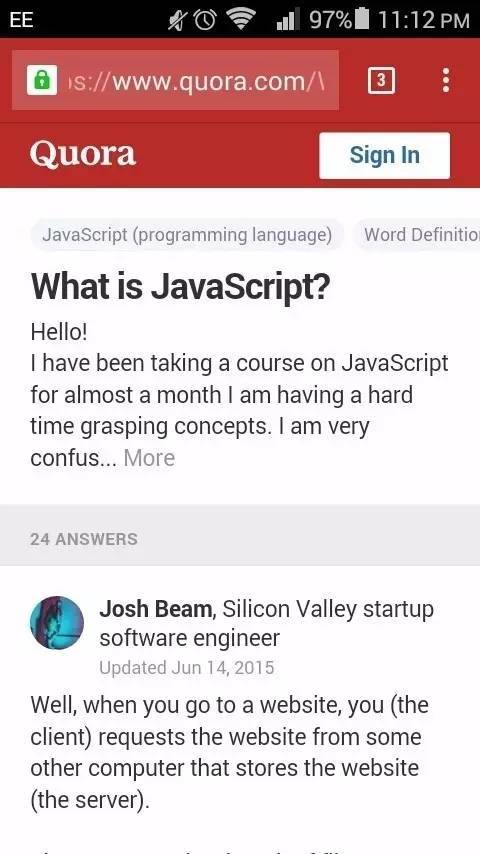This screenshot has width=480, height=854.
Task: Select the Word Definitions topic tag
Action: [x=417, y=235]
